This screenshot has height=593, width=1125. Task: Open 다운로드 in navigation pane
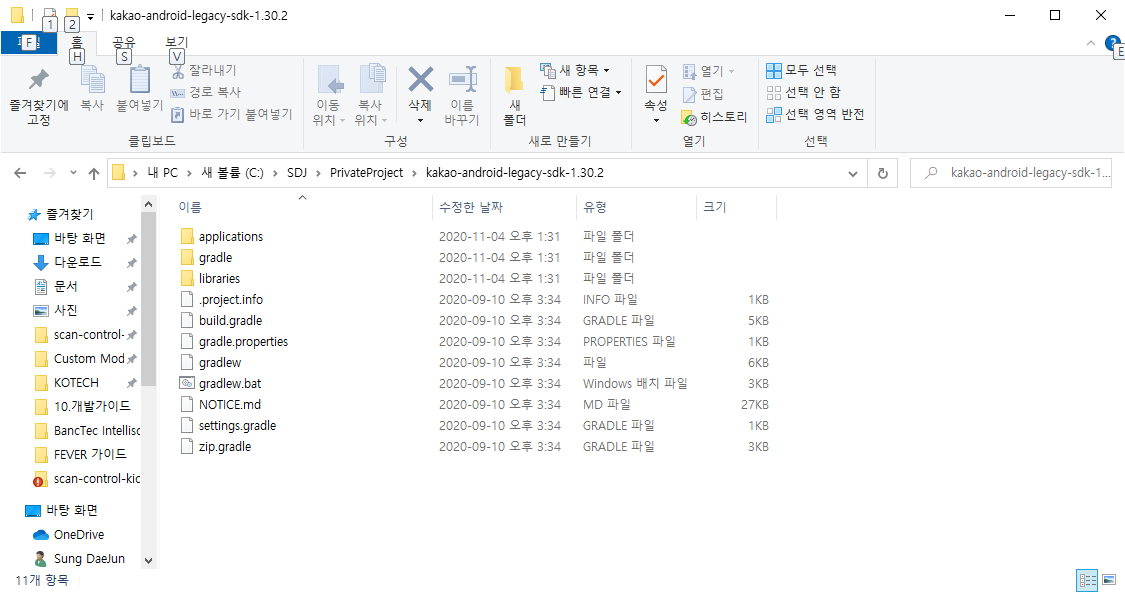(77, 262)
